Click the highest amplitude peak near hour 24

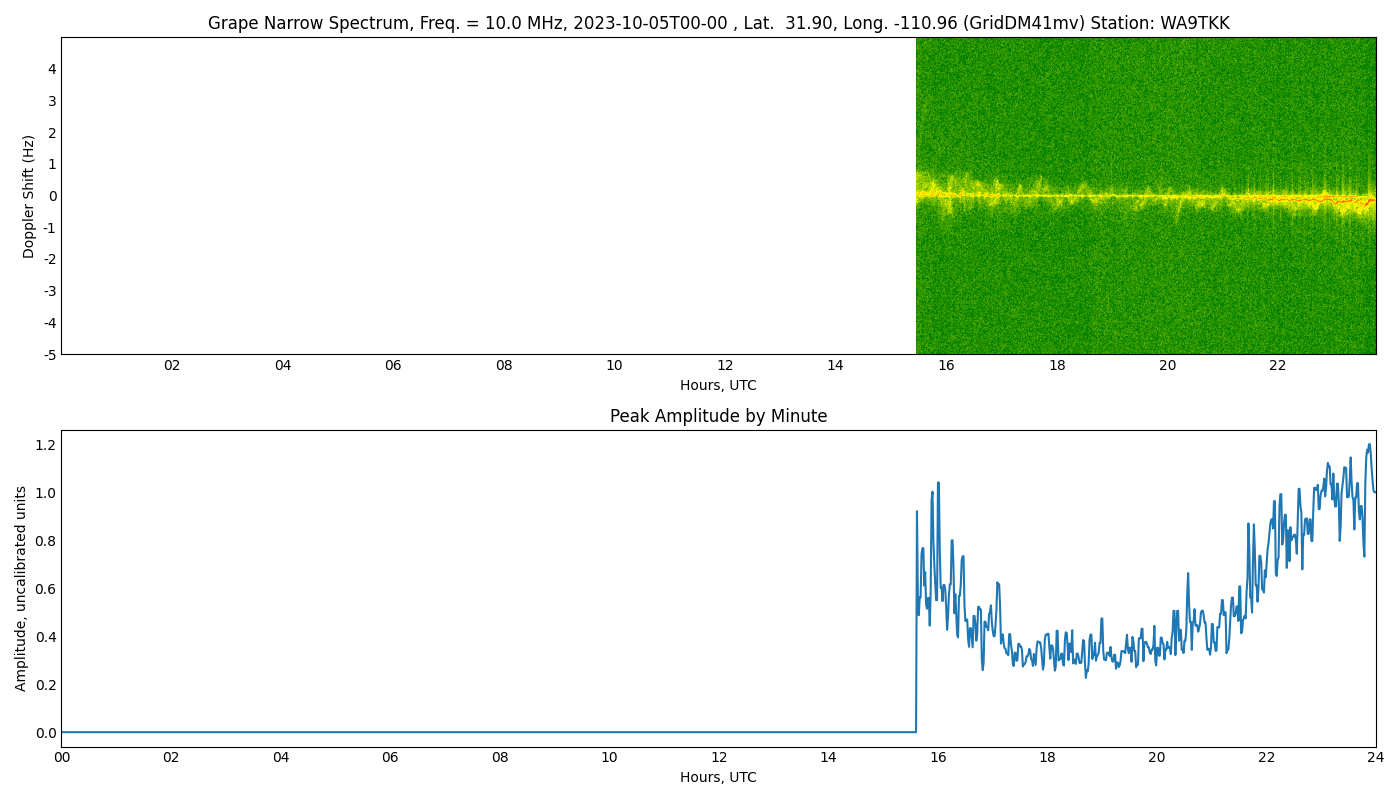1369,446
